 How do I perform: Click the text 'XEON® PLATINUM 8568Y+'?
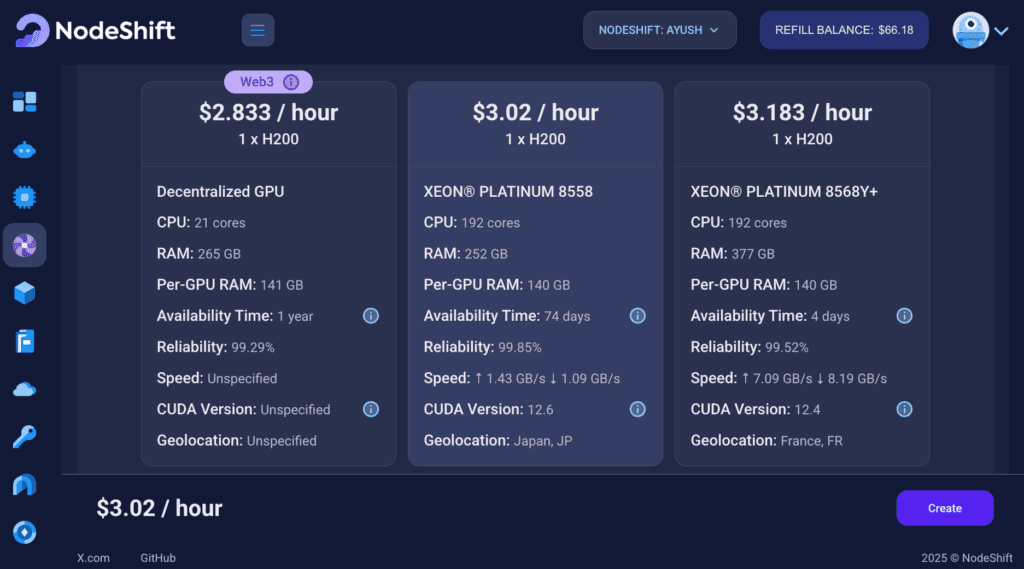click(784, 192)
